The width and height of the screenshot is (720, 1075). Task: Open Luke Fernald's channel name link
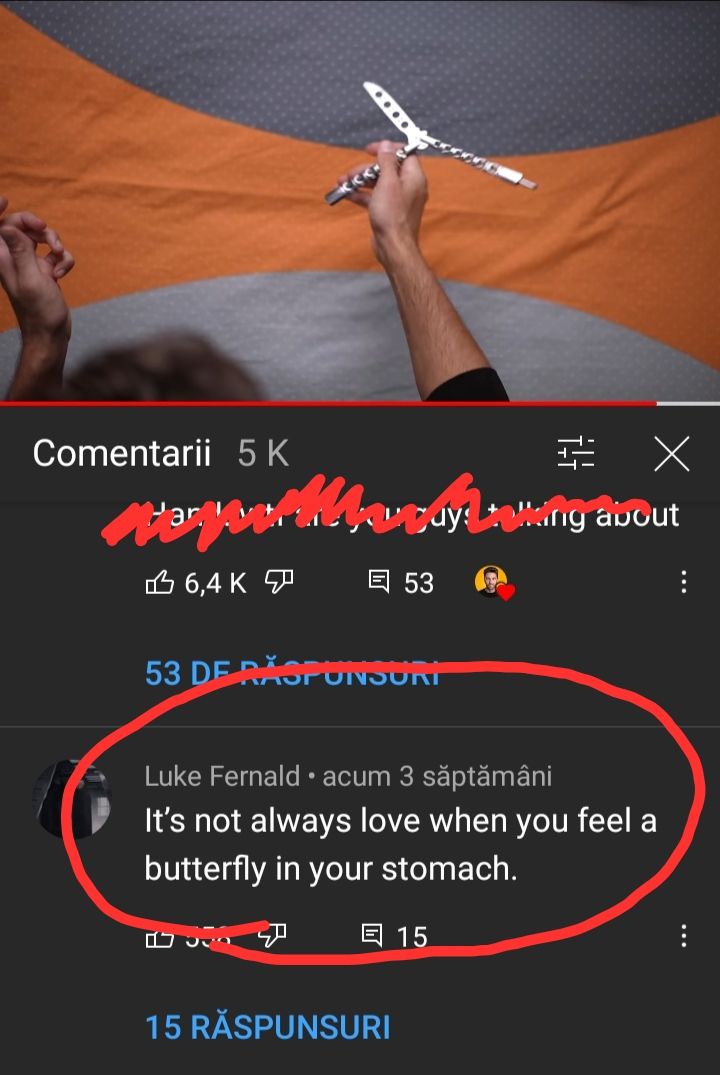(222, 776)
